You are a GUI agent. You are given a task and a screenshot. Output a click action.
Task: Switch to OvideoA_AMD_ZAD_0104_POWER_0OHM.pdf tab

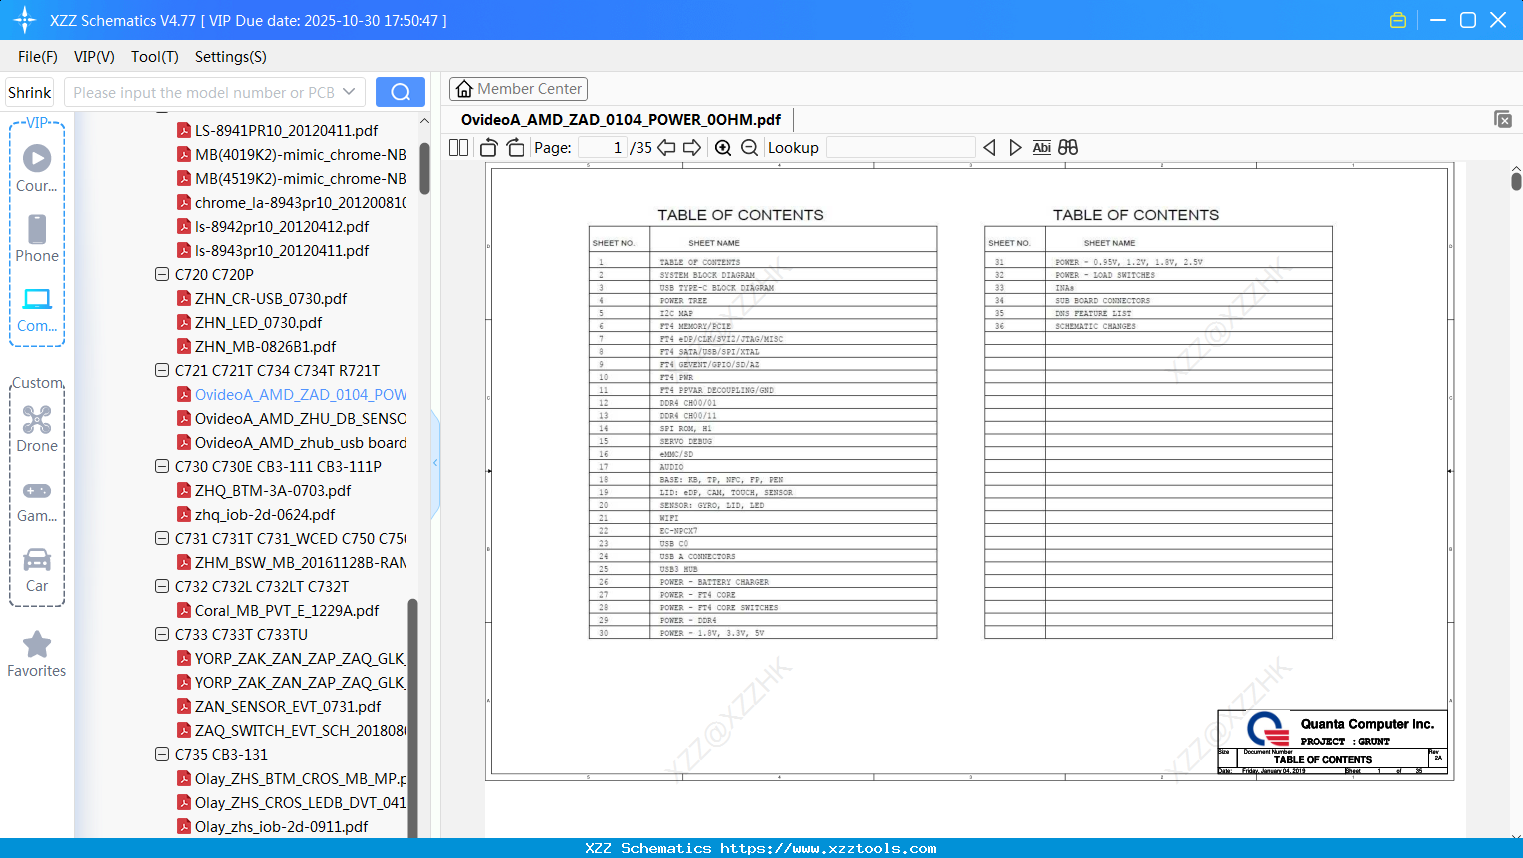pos(620,120)
